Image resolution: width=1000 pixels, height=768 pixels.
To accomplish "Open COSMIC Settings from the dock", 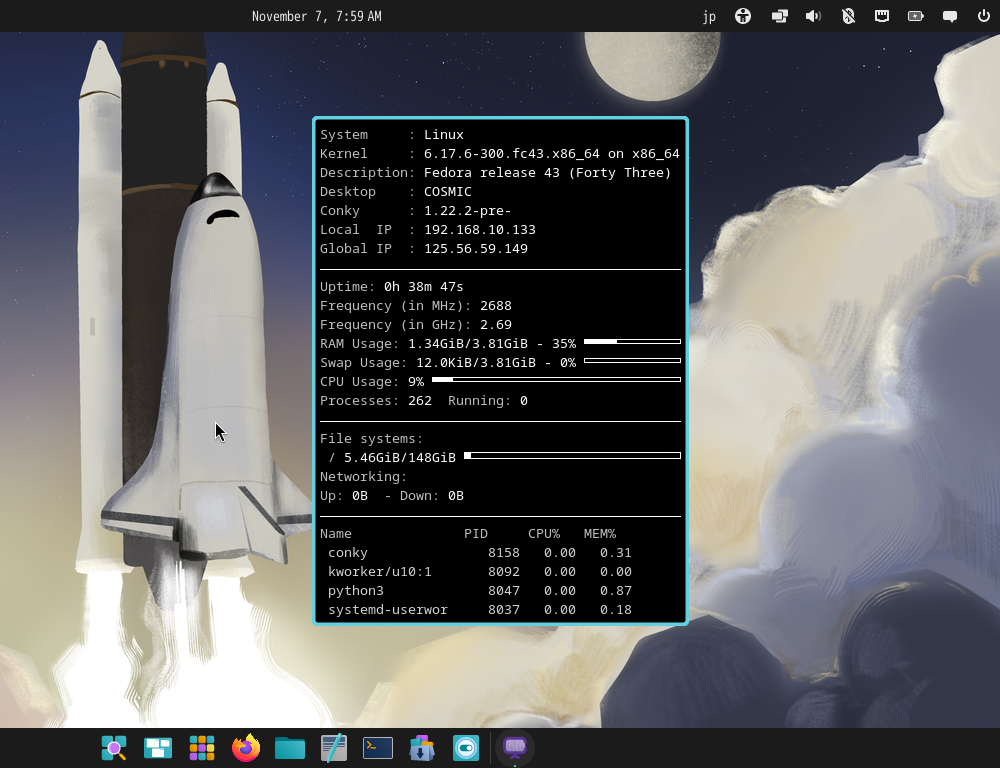I will pos(466,748).
